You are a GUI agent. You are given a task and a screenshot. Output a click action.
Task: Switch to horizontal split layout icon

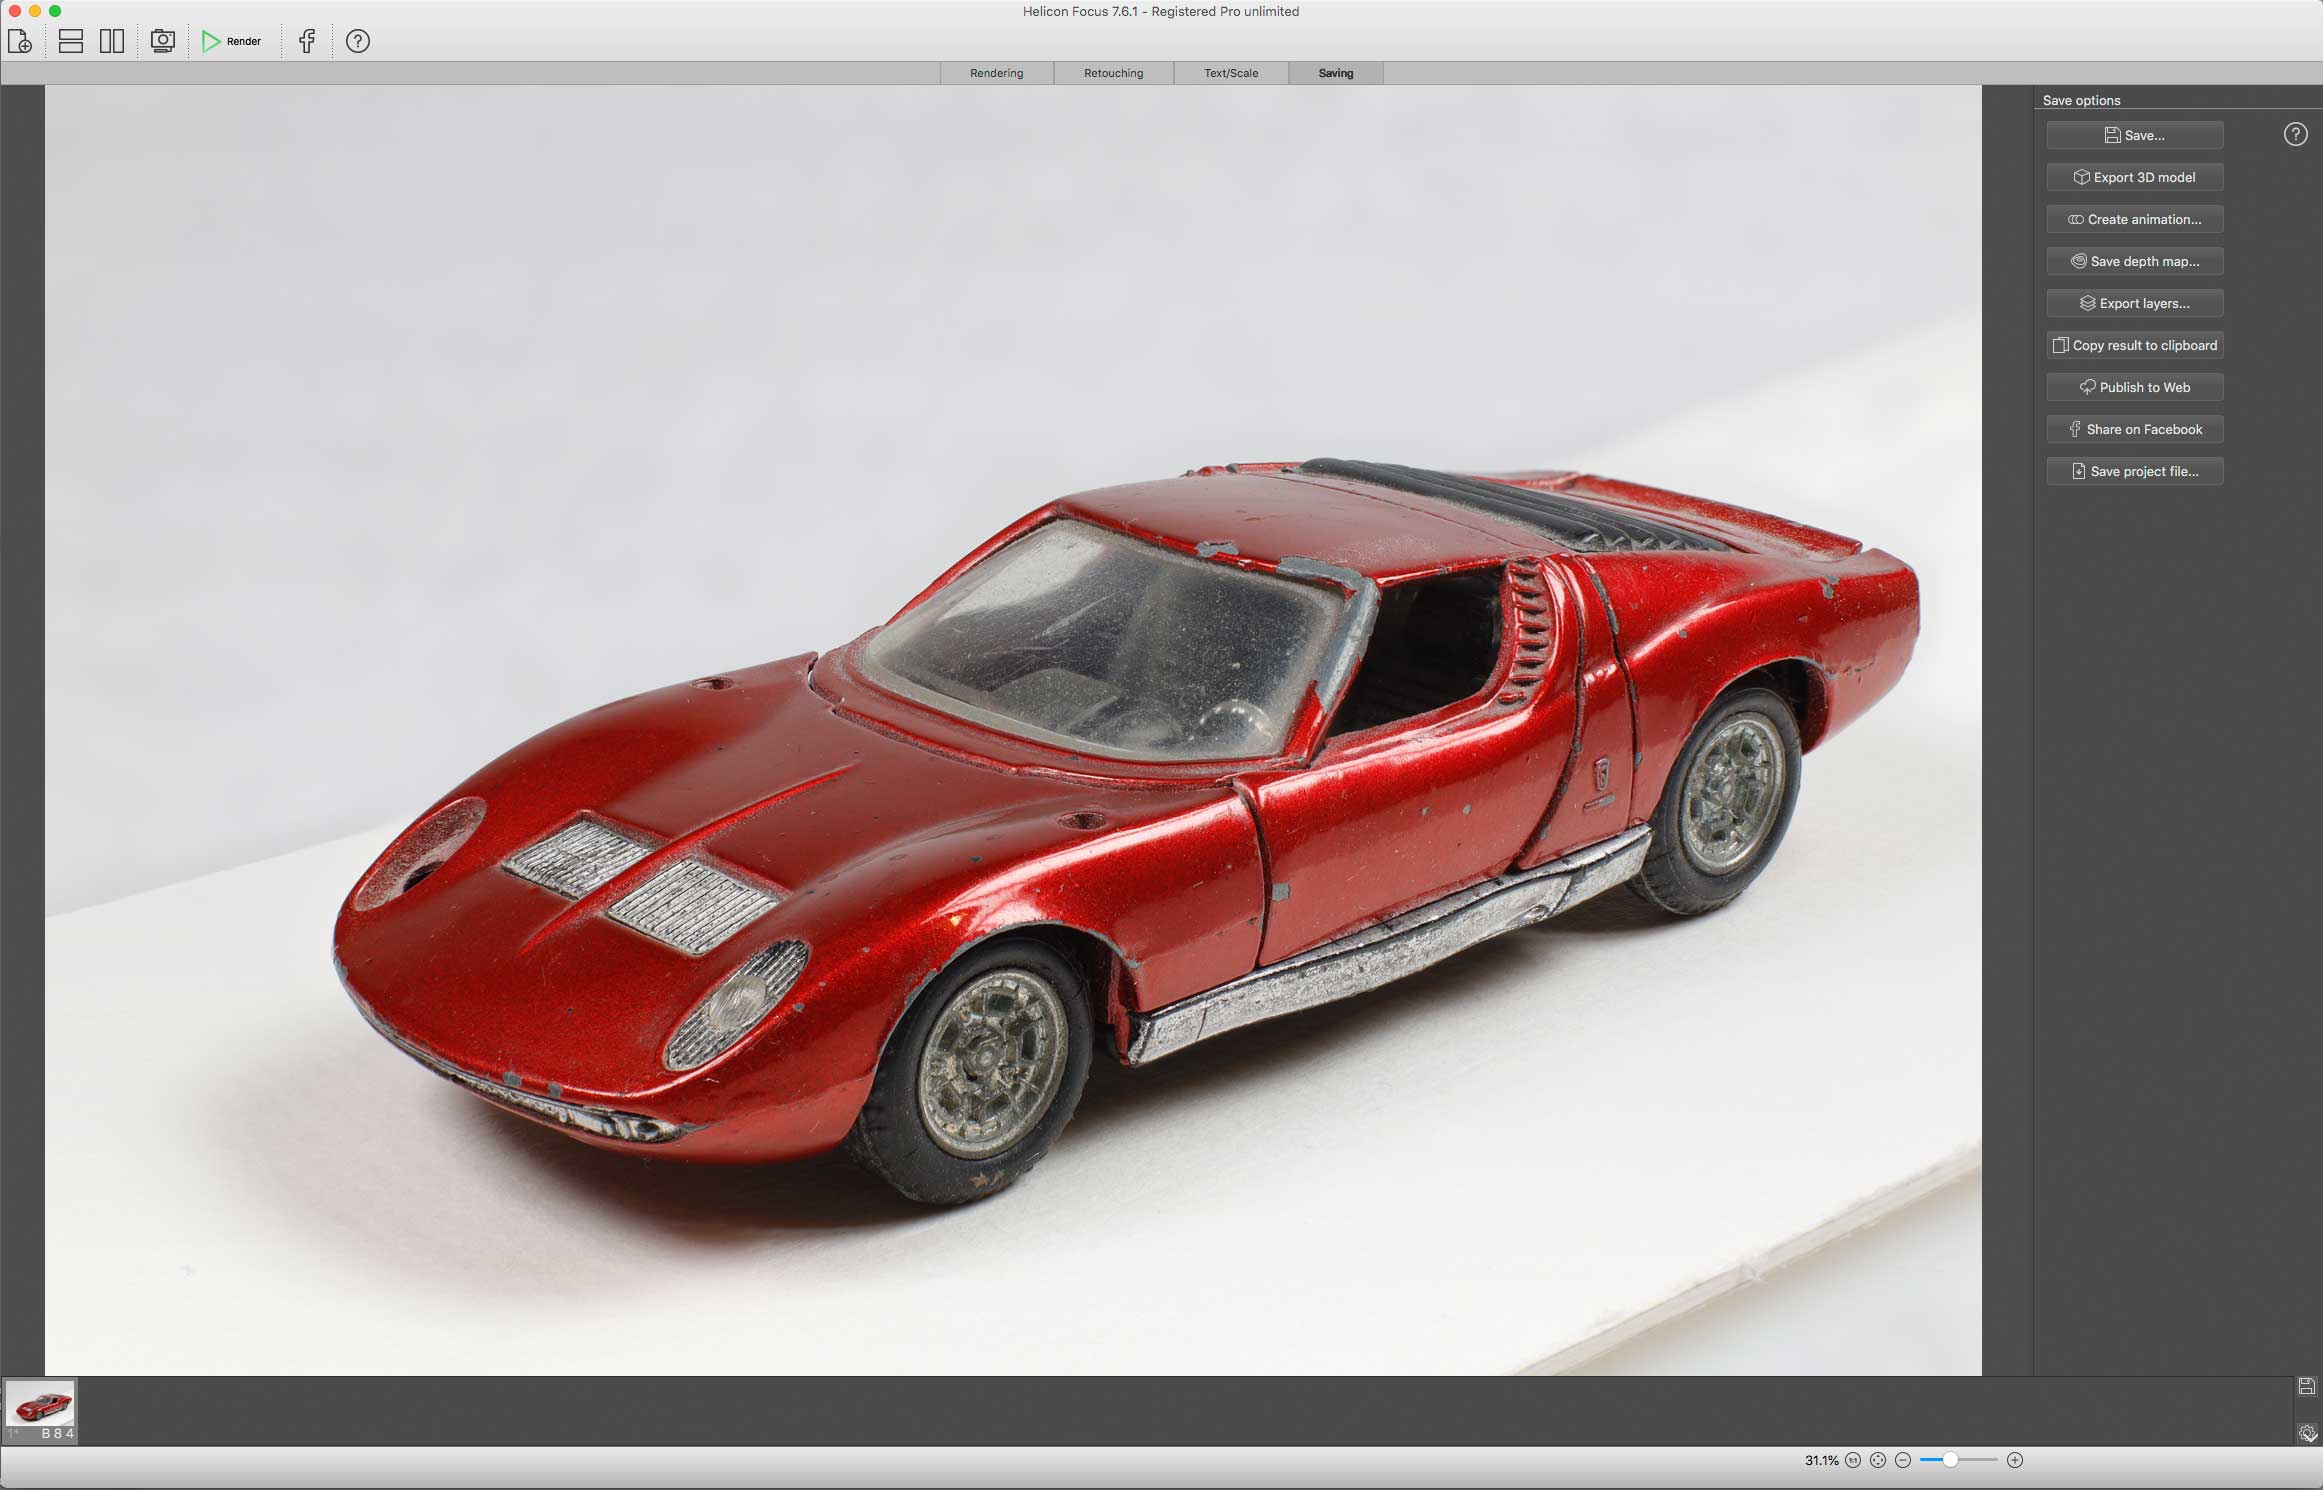tap(71, 41)
